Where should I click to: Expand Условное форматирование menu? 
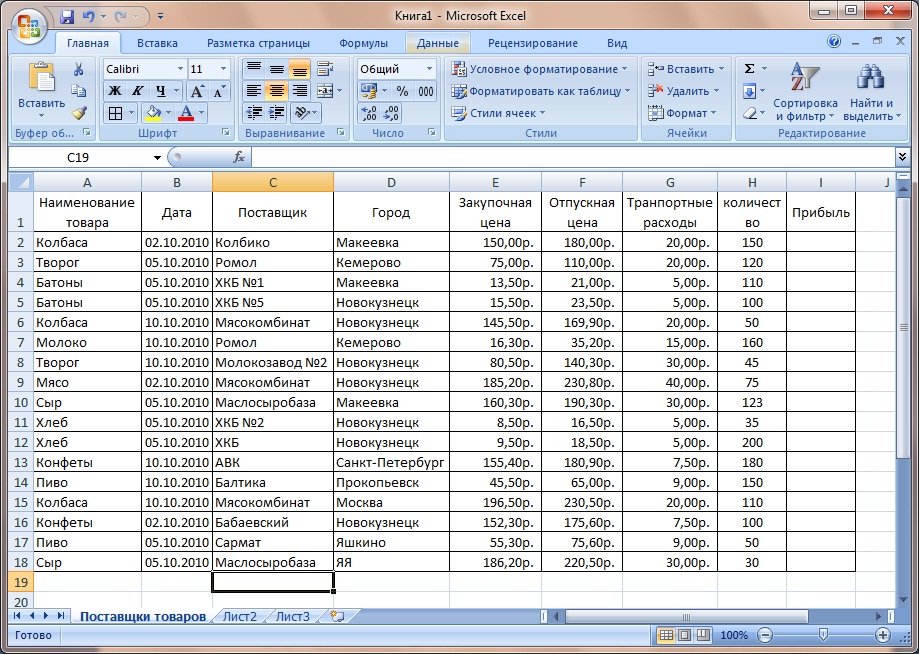pyautogui.click(x=539, y=69)
